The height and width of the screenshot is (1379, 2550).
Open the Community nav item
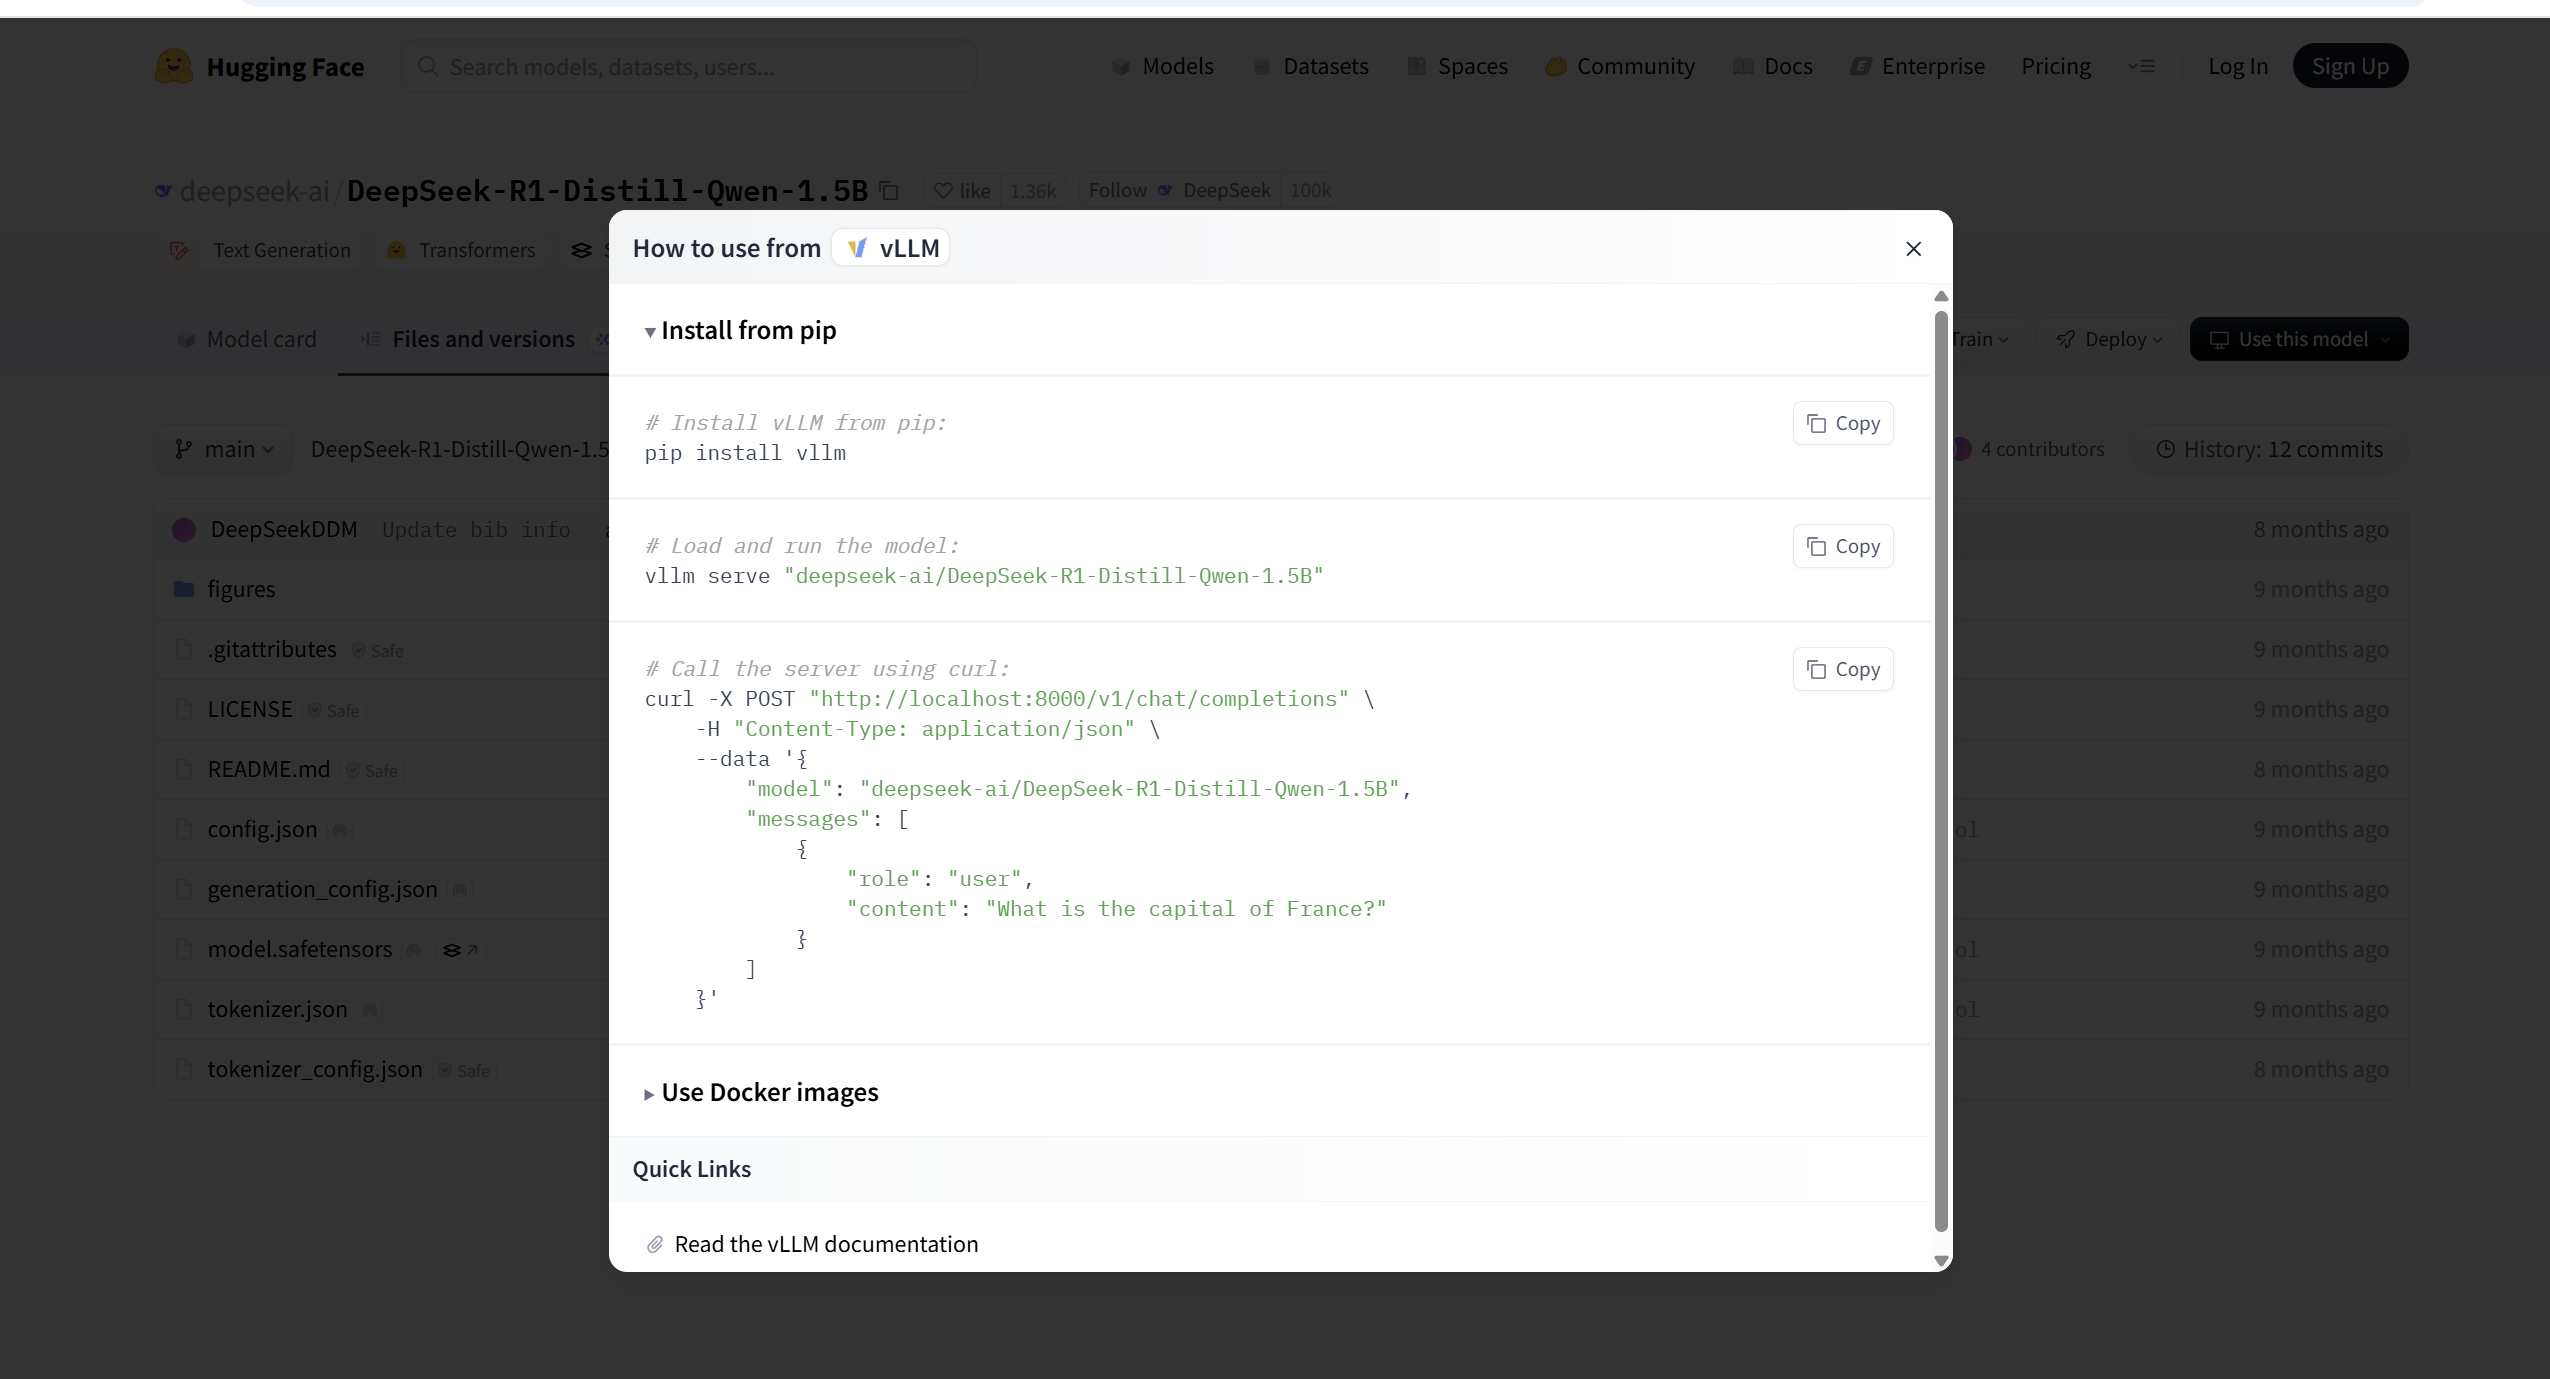tap(1620, 67)
